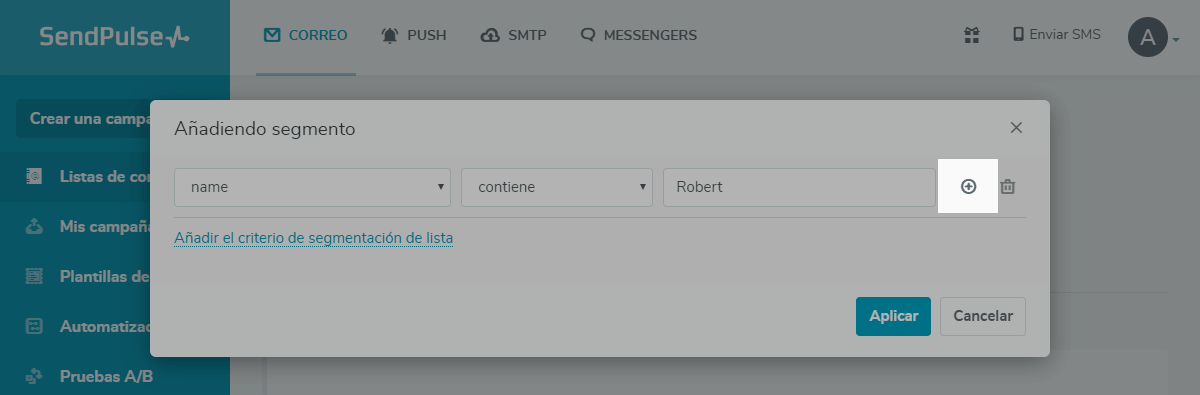1200x395 pixels.
Task: Open the MESSENGERS tab
Action: click(638, 35)
